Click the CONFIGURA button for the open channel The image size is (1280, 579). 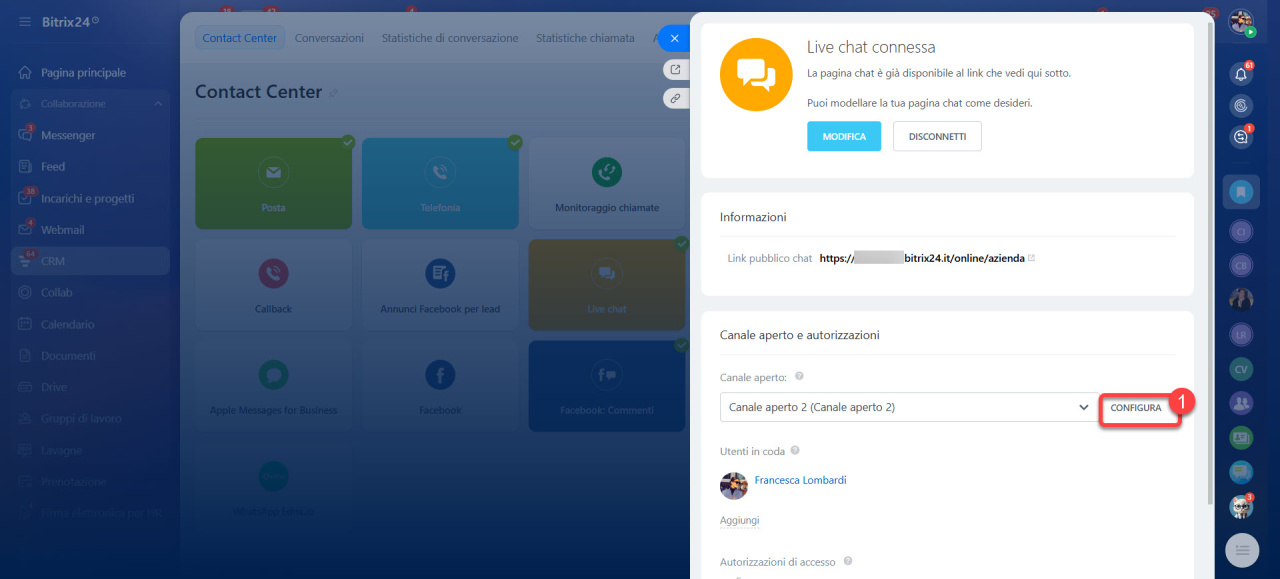(x=1136, y=408)
